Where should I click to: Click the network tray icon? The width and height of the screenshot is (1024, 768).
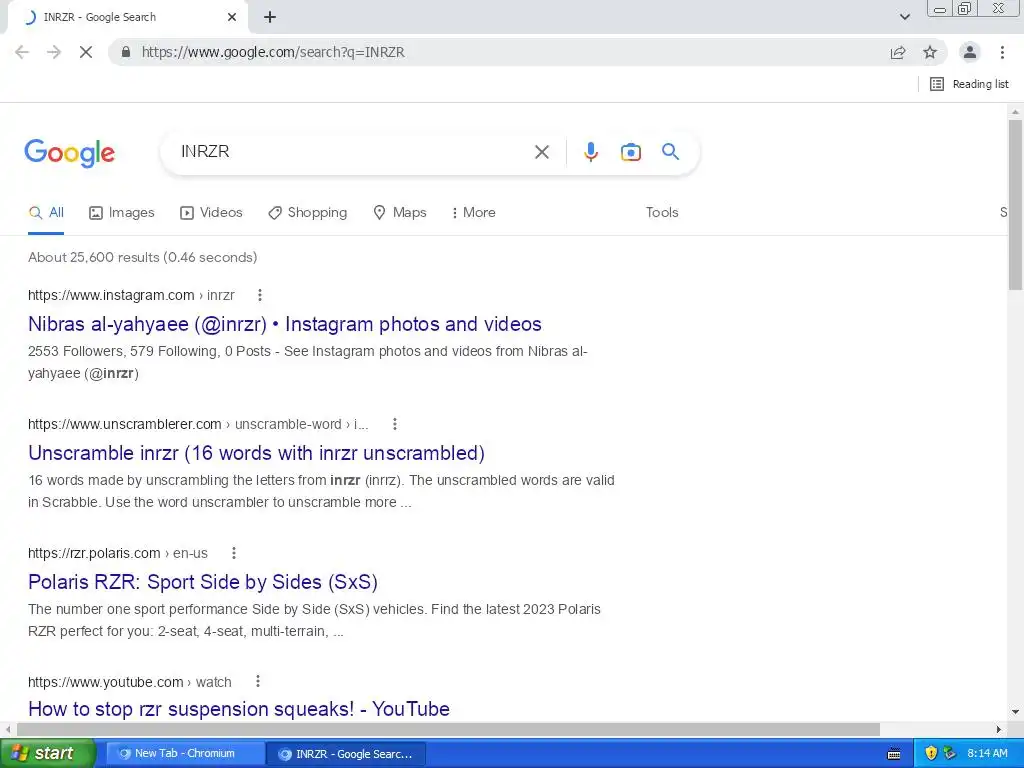950,754
